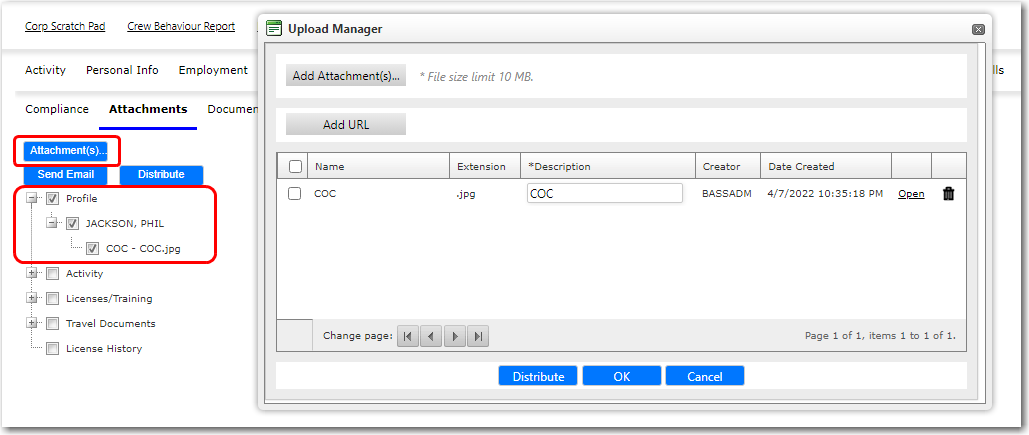
Task: Delete the COC attachment with trash icon
Action: coord(948,194)
